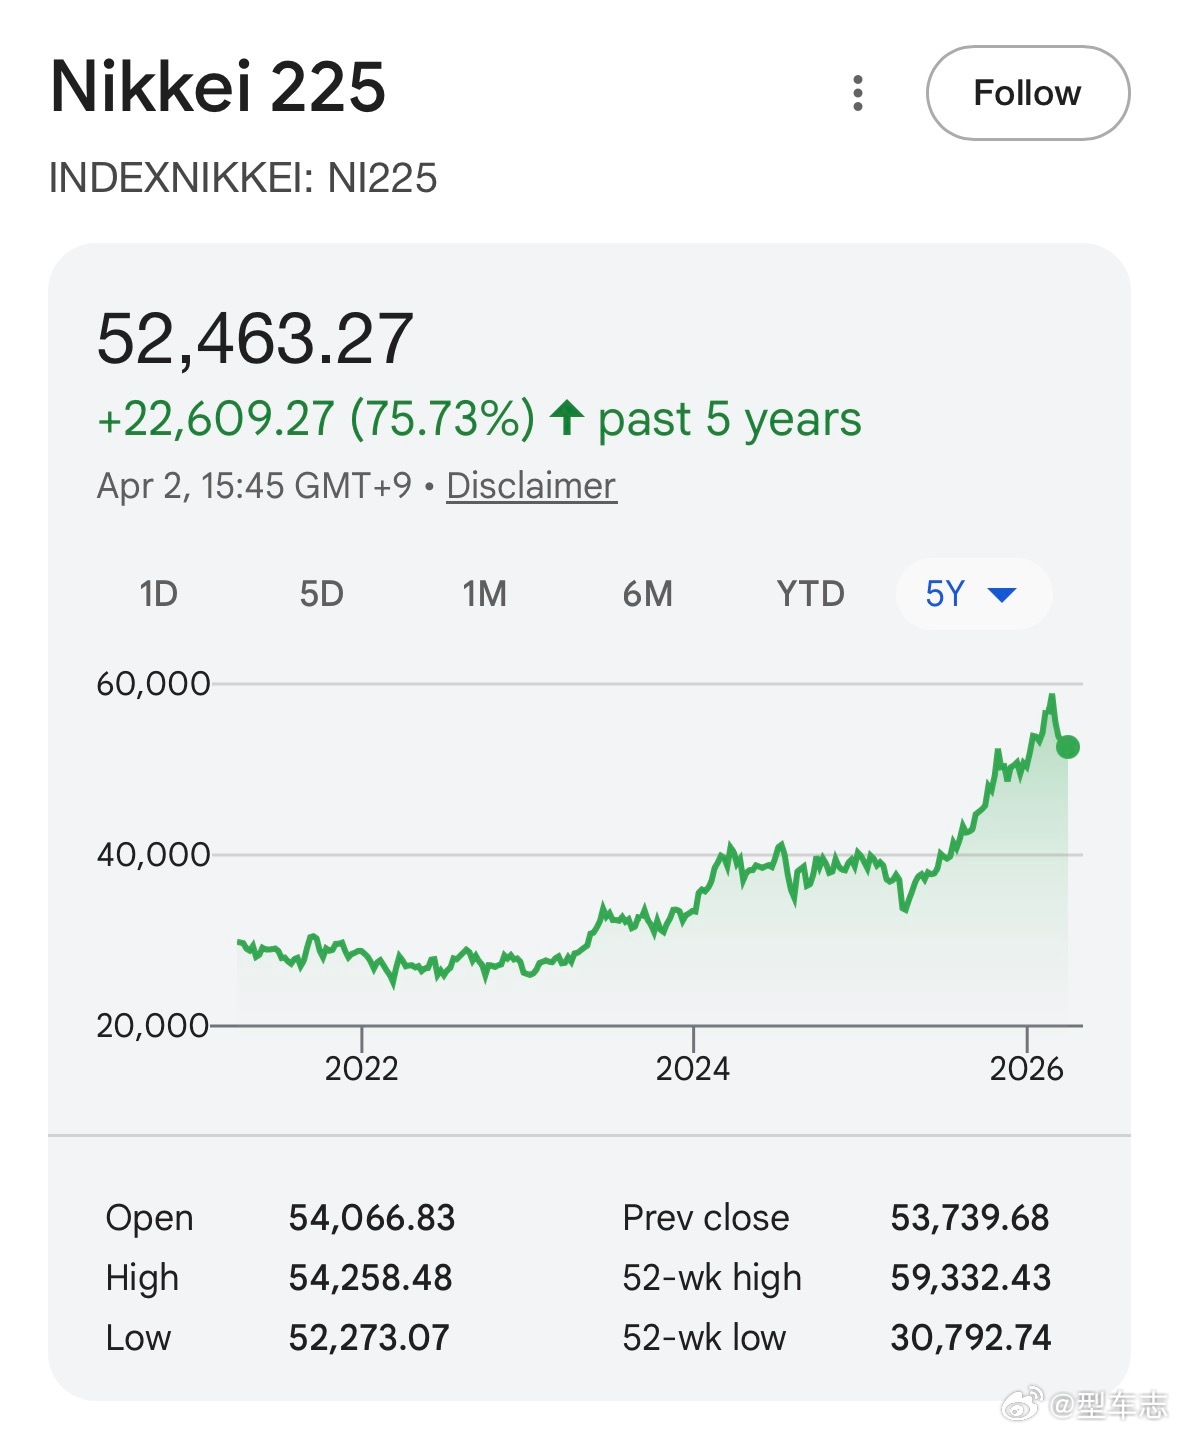This screenshot has height=1433, width=1179.
Task: Expand the blue arrow next to 5Y
Action: click(1001, 595)
